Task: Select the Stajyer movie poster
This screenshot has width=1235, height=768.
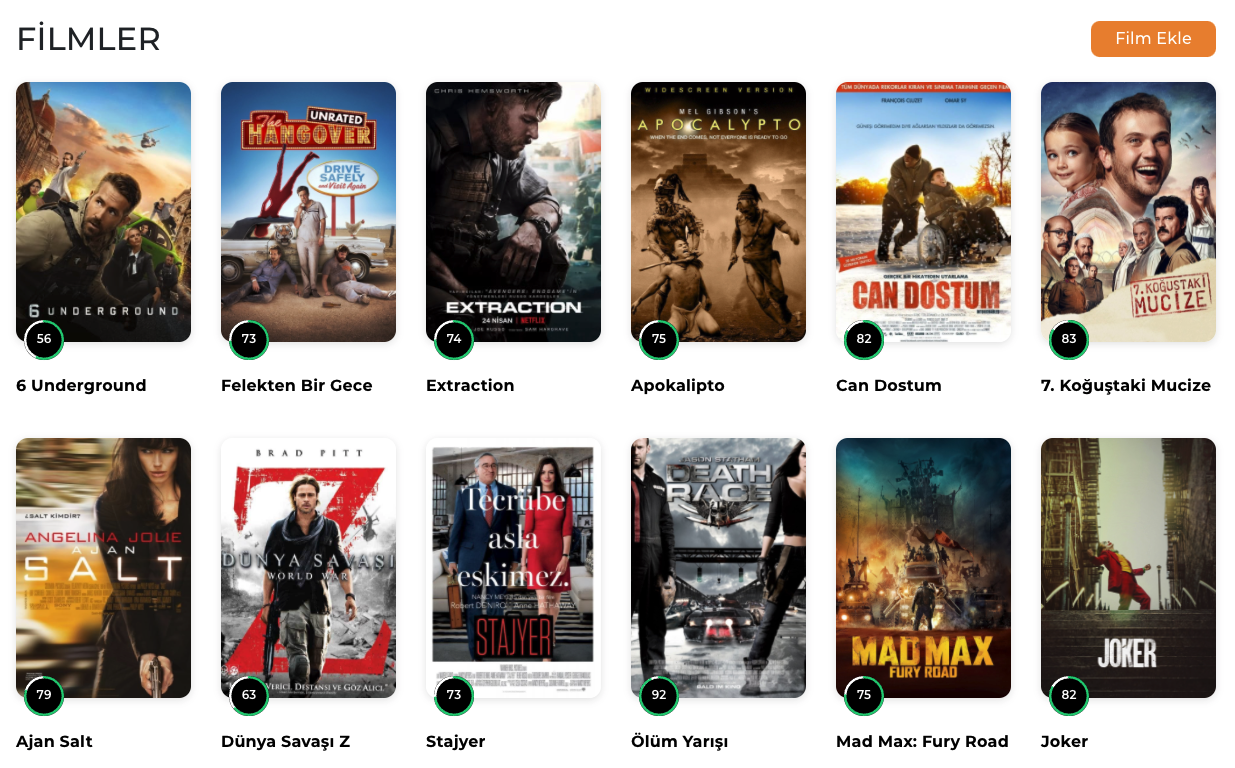Action: (513, 568)
